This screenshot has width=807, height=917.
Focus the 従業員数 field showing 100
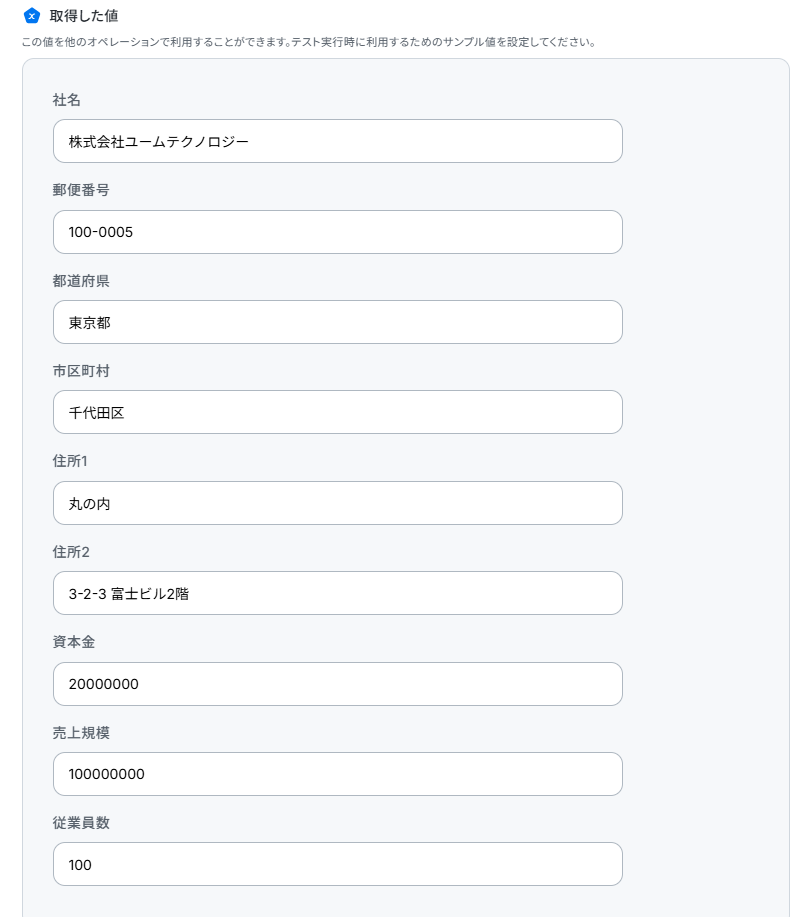click(337, 864)
